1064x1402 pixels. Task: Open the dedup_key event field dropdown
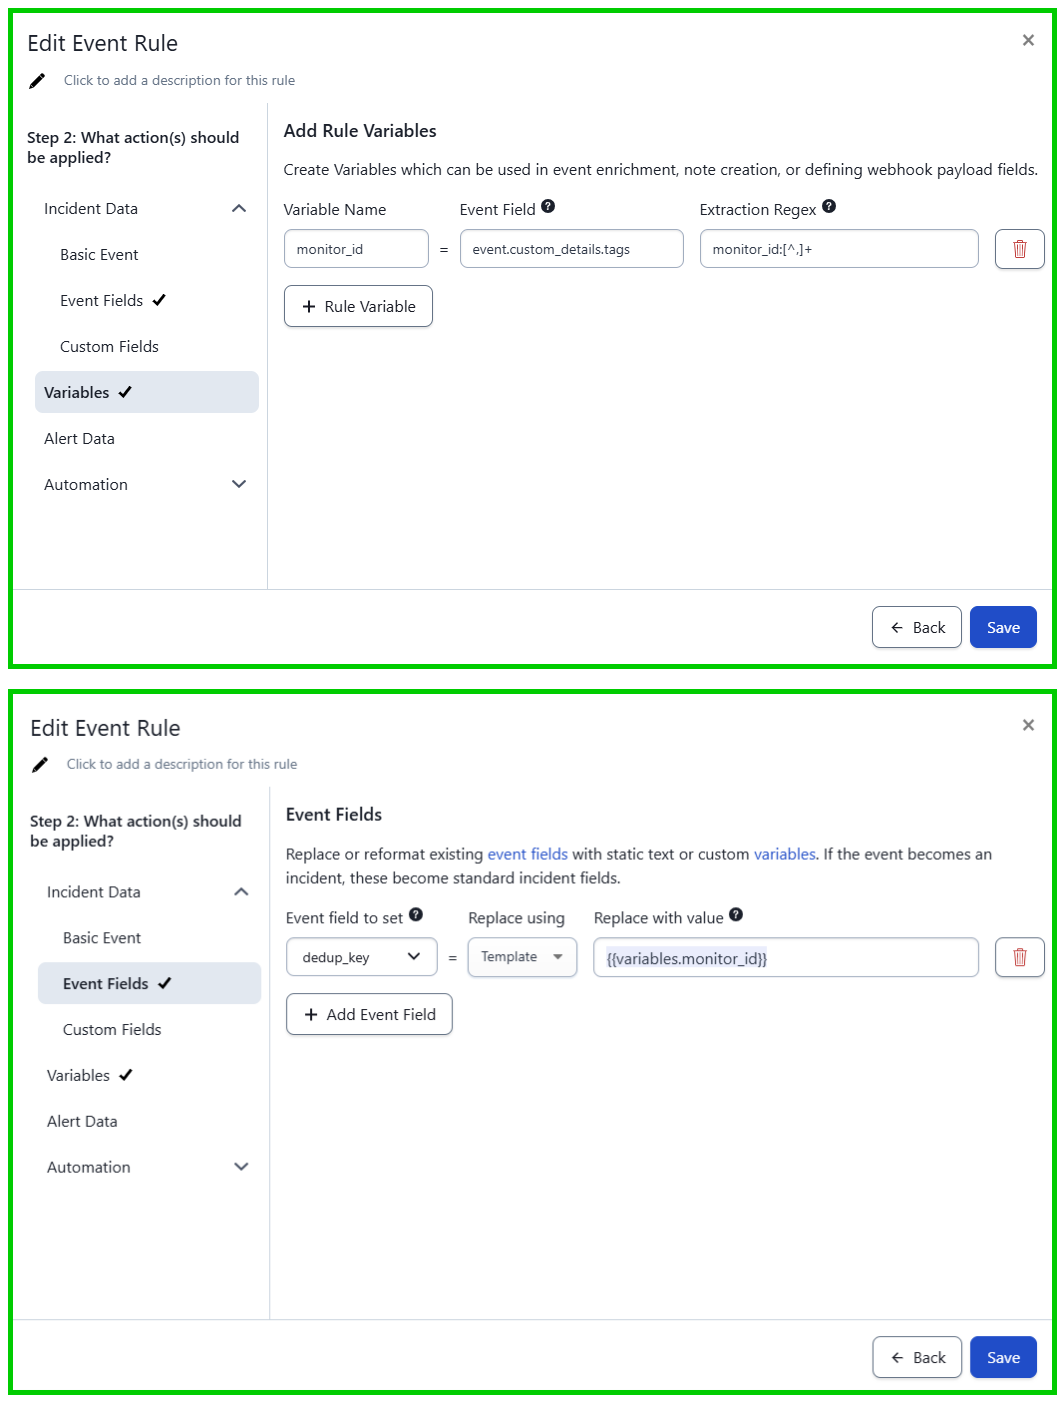click(362, 957)
